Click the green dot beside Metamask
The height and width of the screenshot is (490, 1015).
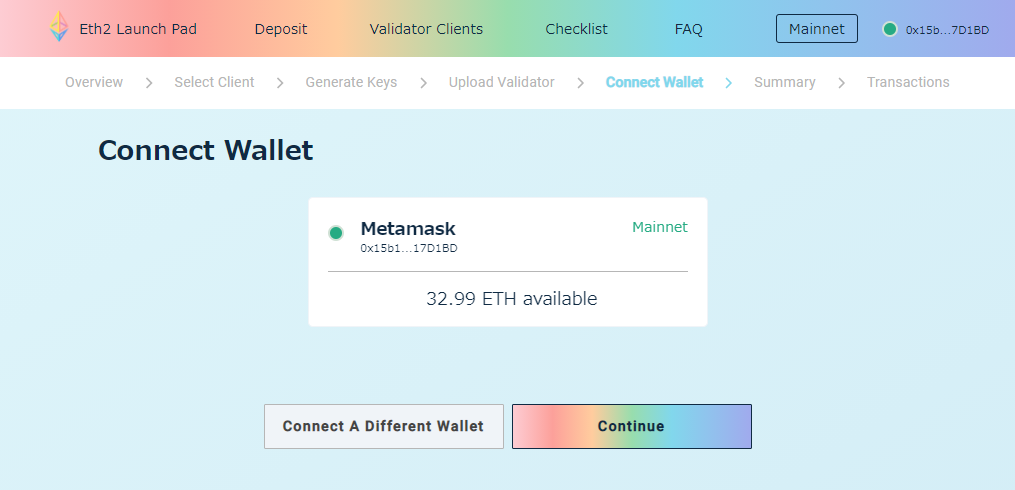point(336,233)
